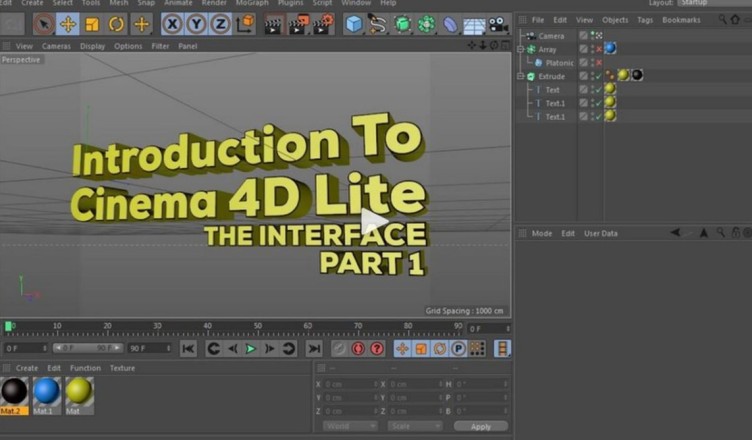Disable the Extrude object green checkmark

click(x=599, y=76)
